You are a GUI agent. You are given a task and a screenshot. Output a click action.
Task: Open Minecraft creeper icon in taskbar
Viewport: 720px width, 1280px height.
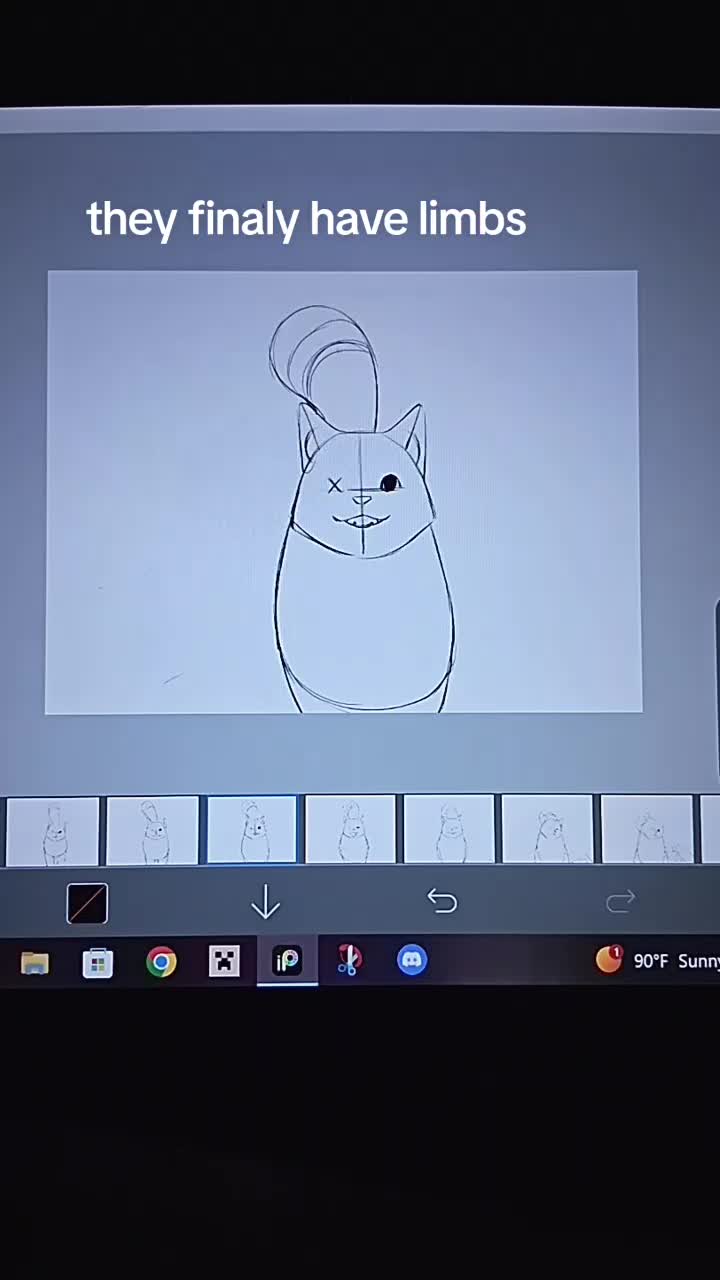pos(224,962)
